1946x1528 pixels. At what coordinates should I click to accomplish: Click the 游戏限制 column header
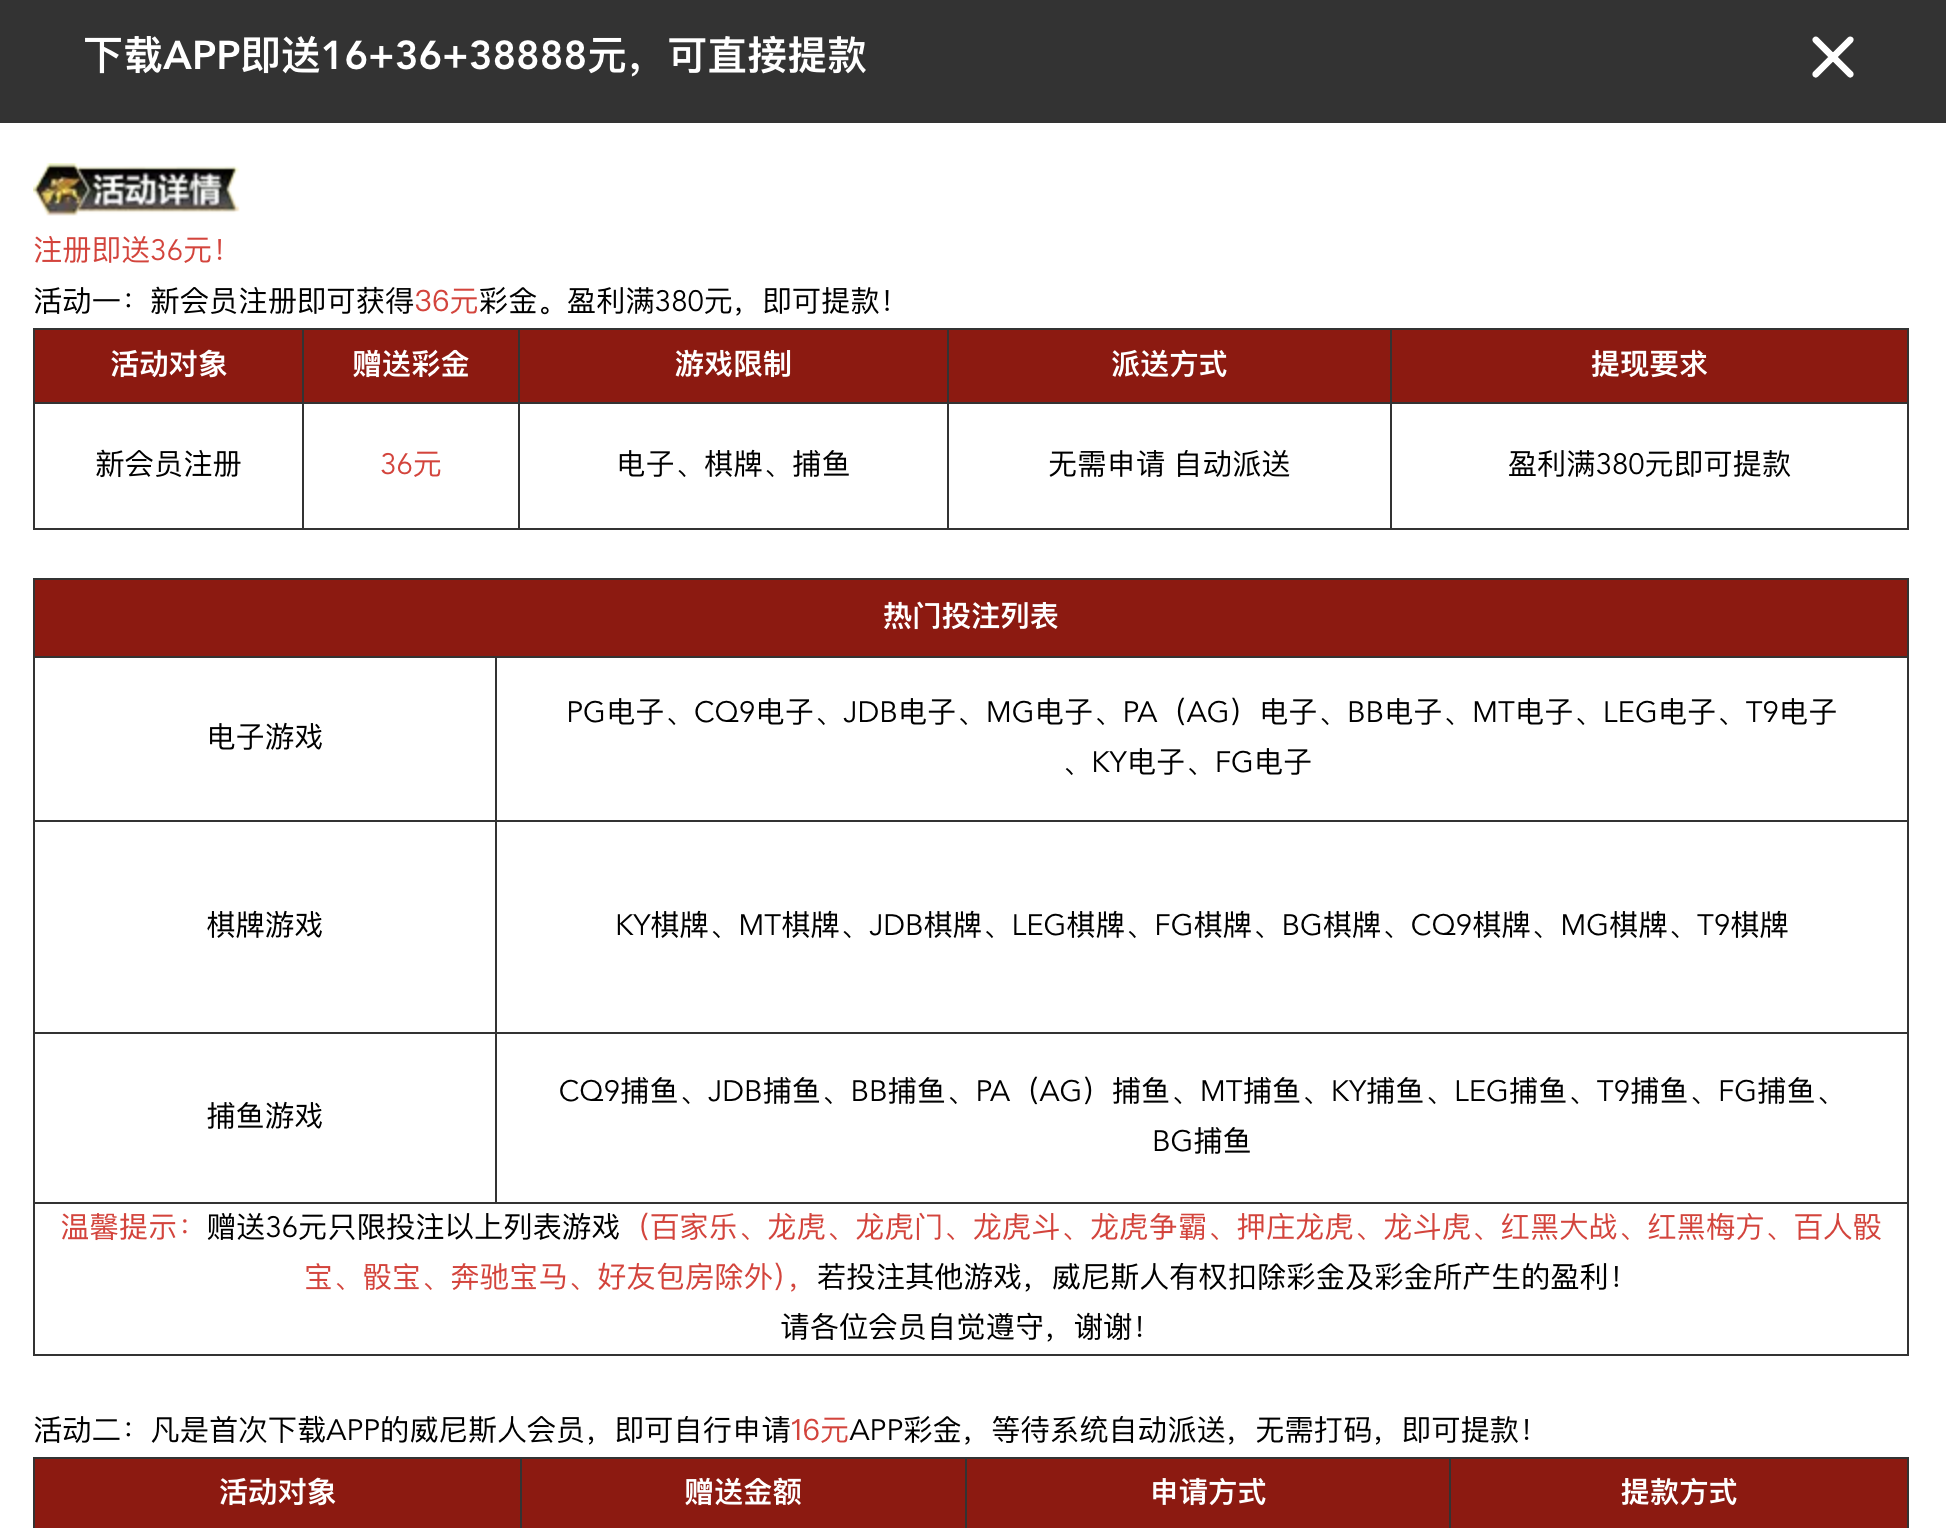733,365
